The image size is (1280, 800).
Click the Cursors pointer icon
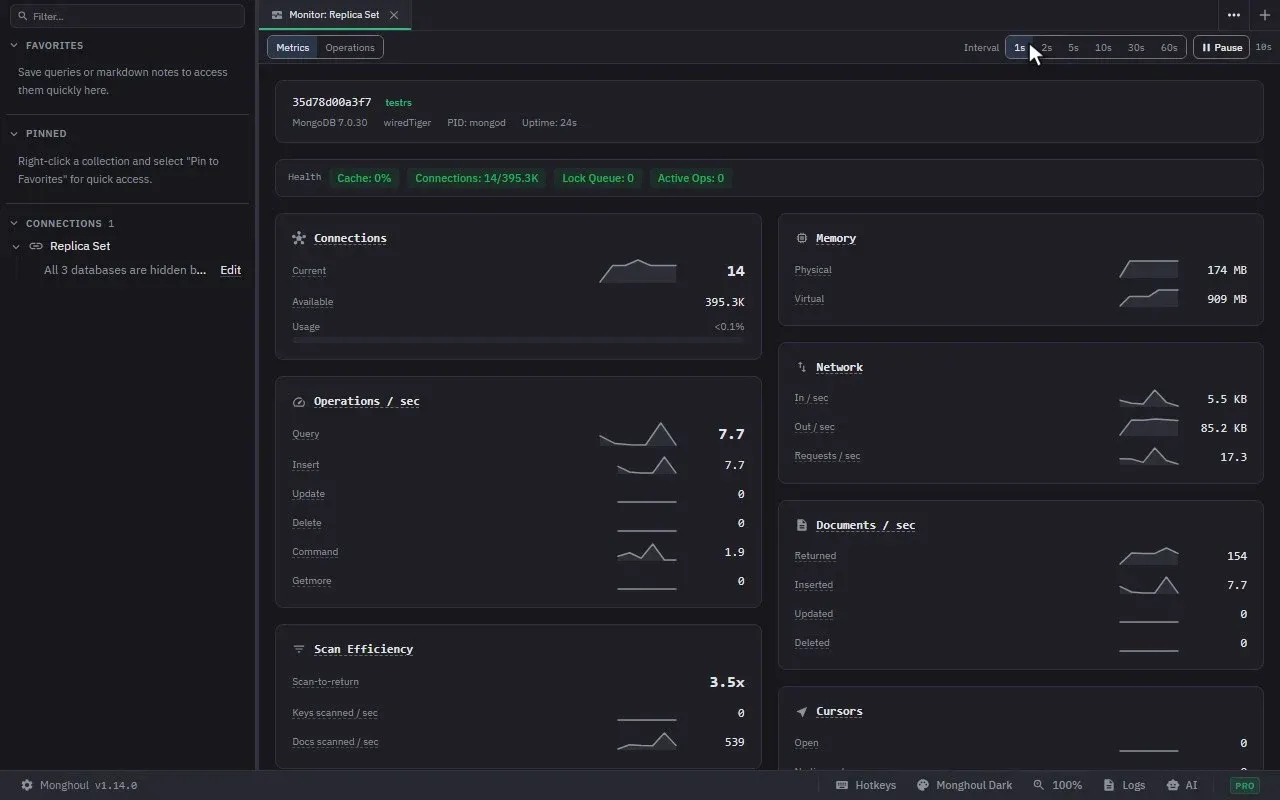(801, 712)
